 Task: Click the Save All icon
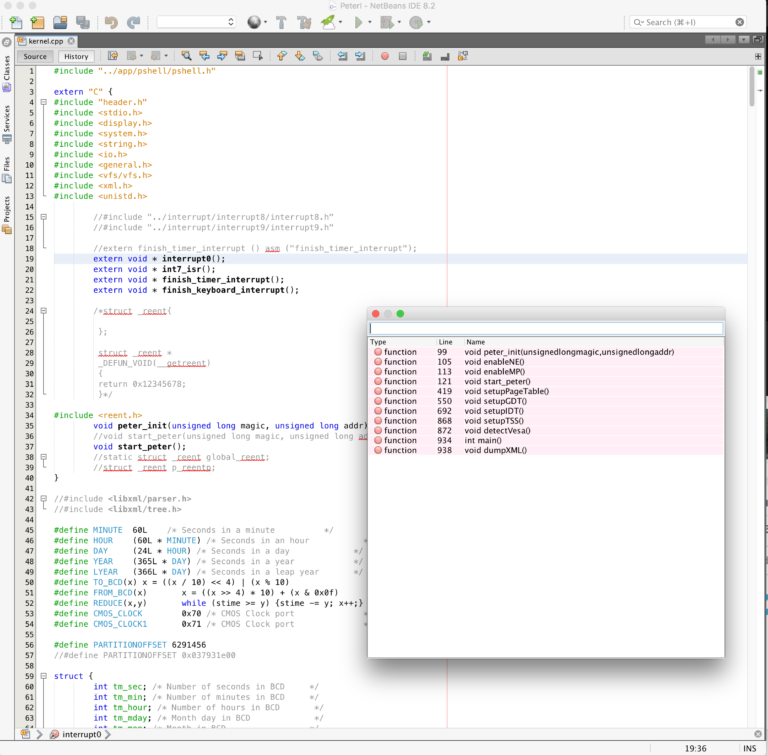(x=83, y=23)
